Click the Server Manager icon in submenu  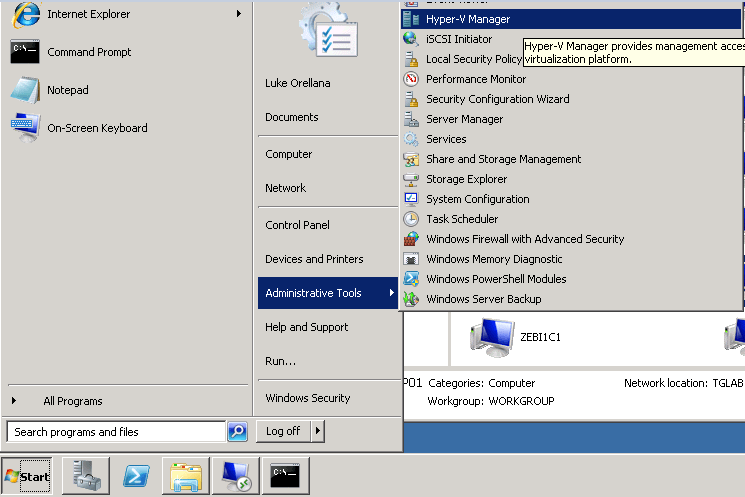point(411,119)
